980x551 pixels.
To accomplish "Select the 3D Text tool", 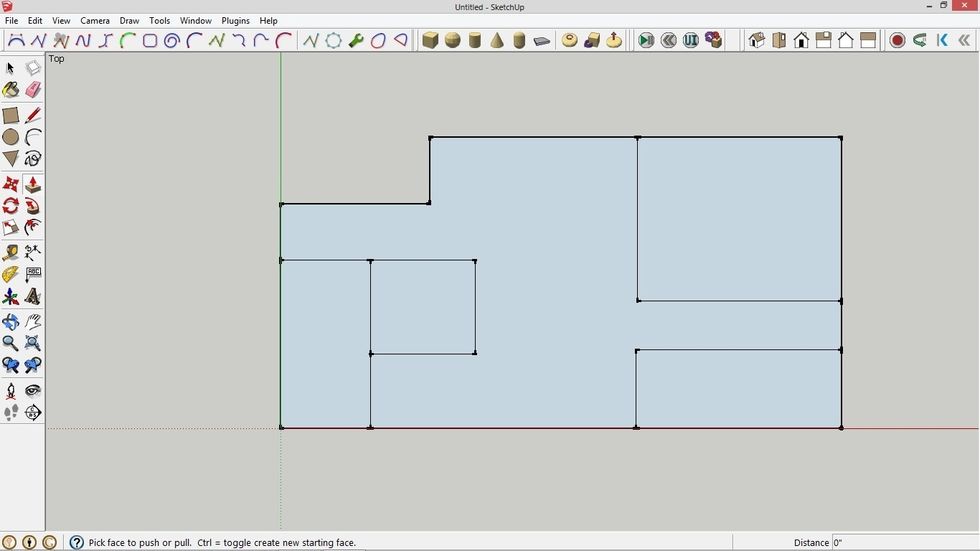I will pyautogui.click(x=33, y=297).
